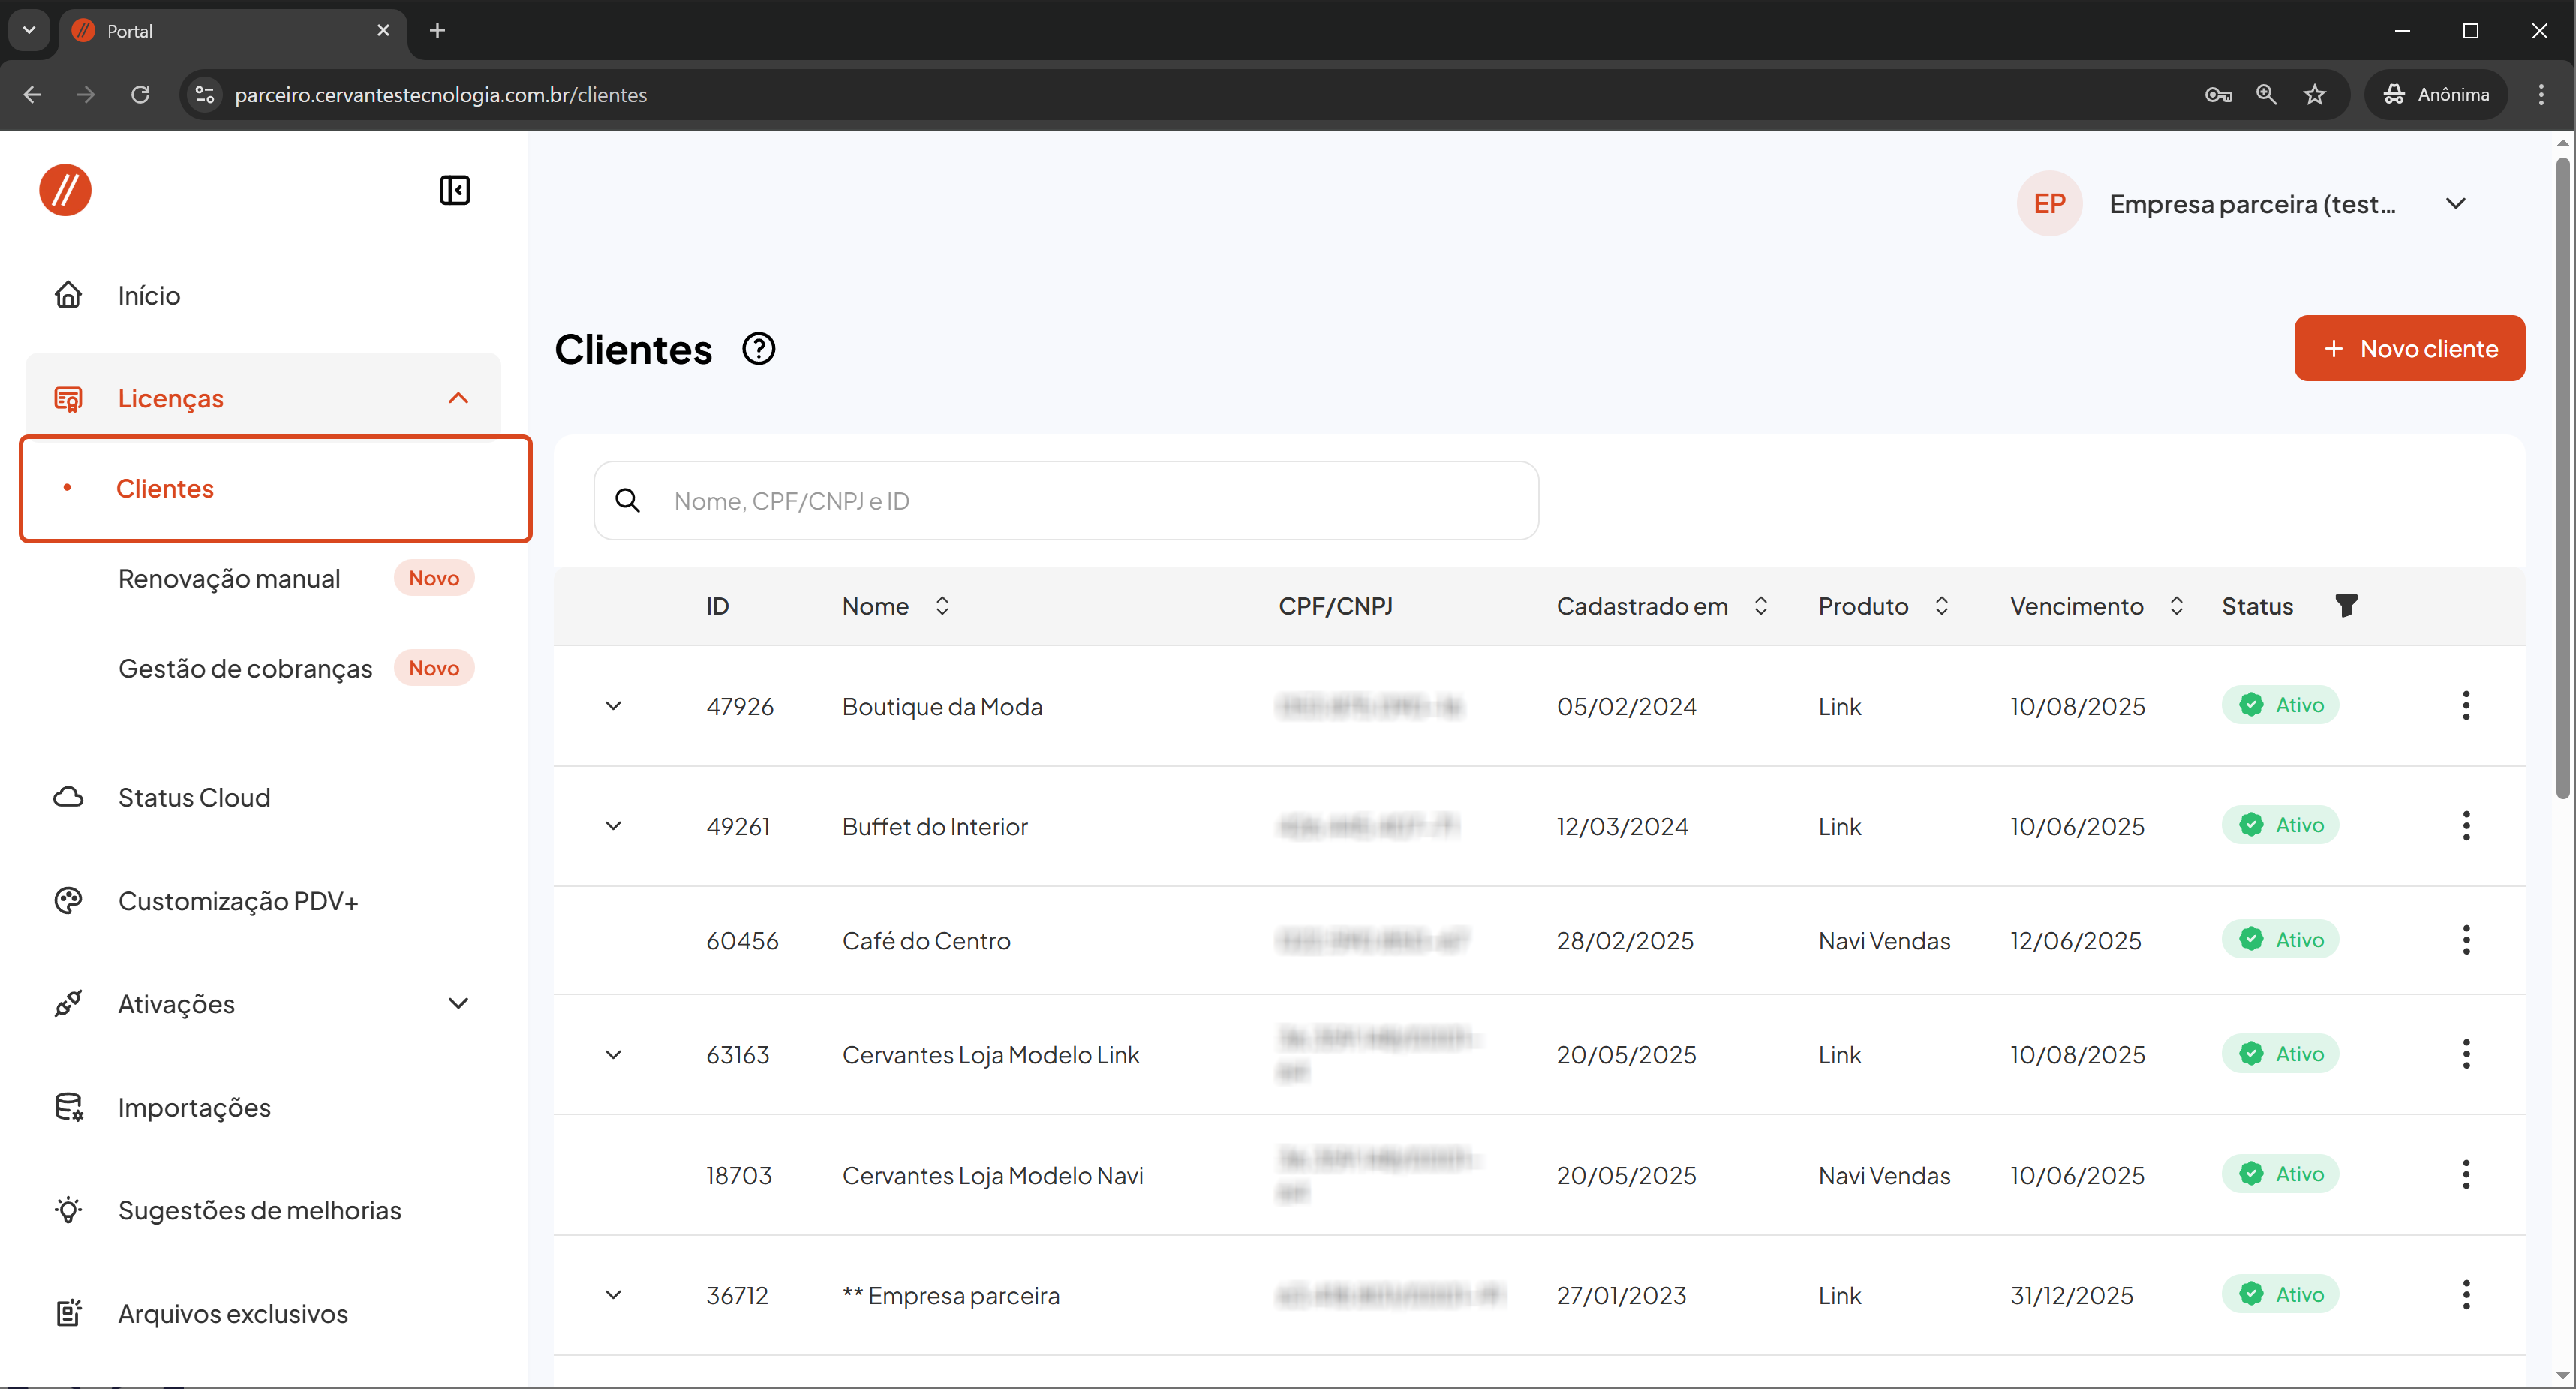Expand Ativações submenu in sidebar

click(458, 1003)
